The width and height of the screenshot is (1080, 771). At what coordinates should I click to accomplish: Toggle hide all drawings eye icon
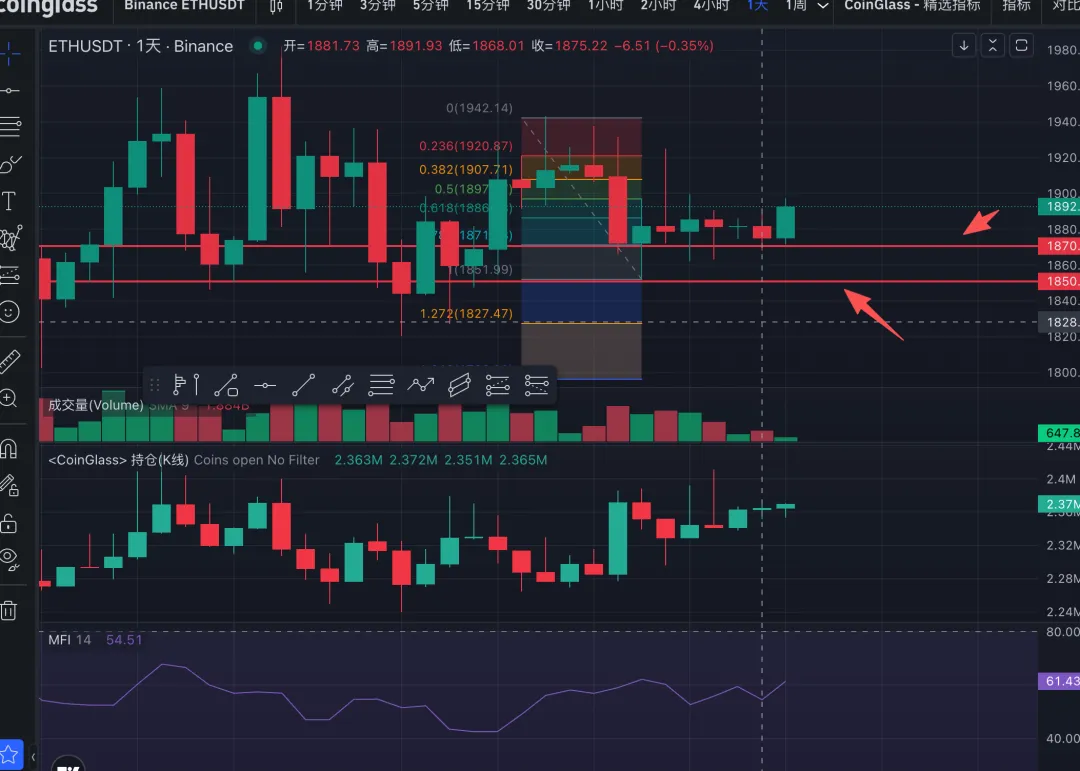click(x=9, y=559)
